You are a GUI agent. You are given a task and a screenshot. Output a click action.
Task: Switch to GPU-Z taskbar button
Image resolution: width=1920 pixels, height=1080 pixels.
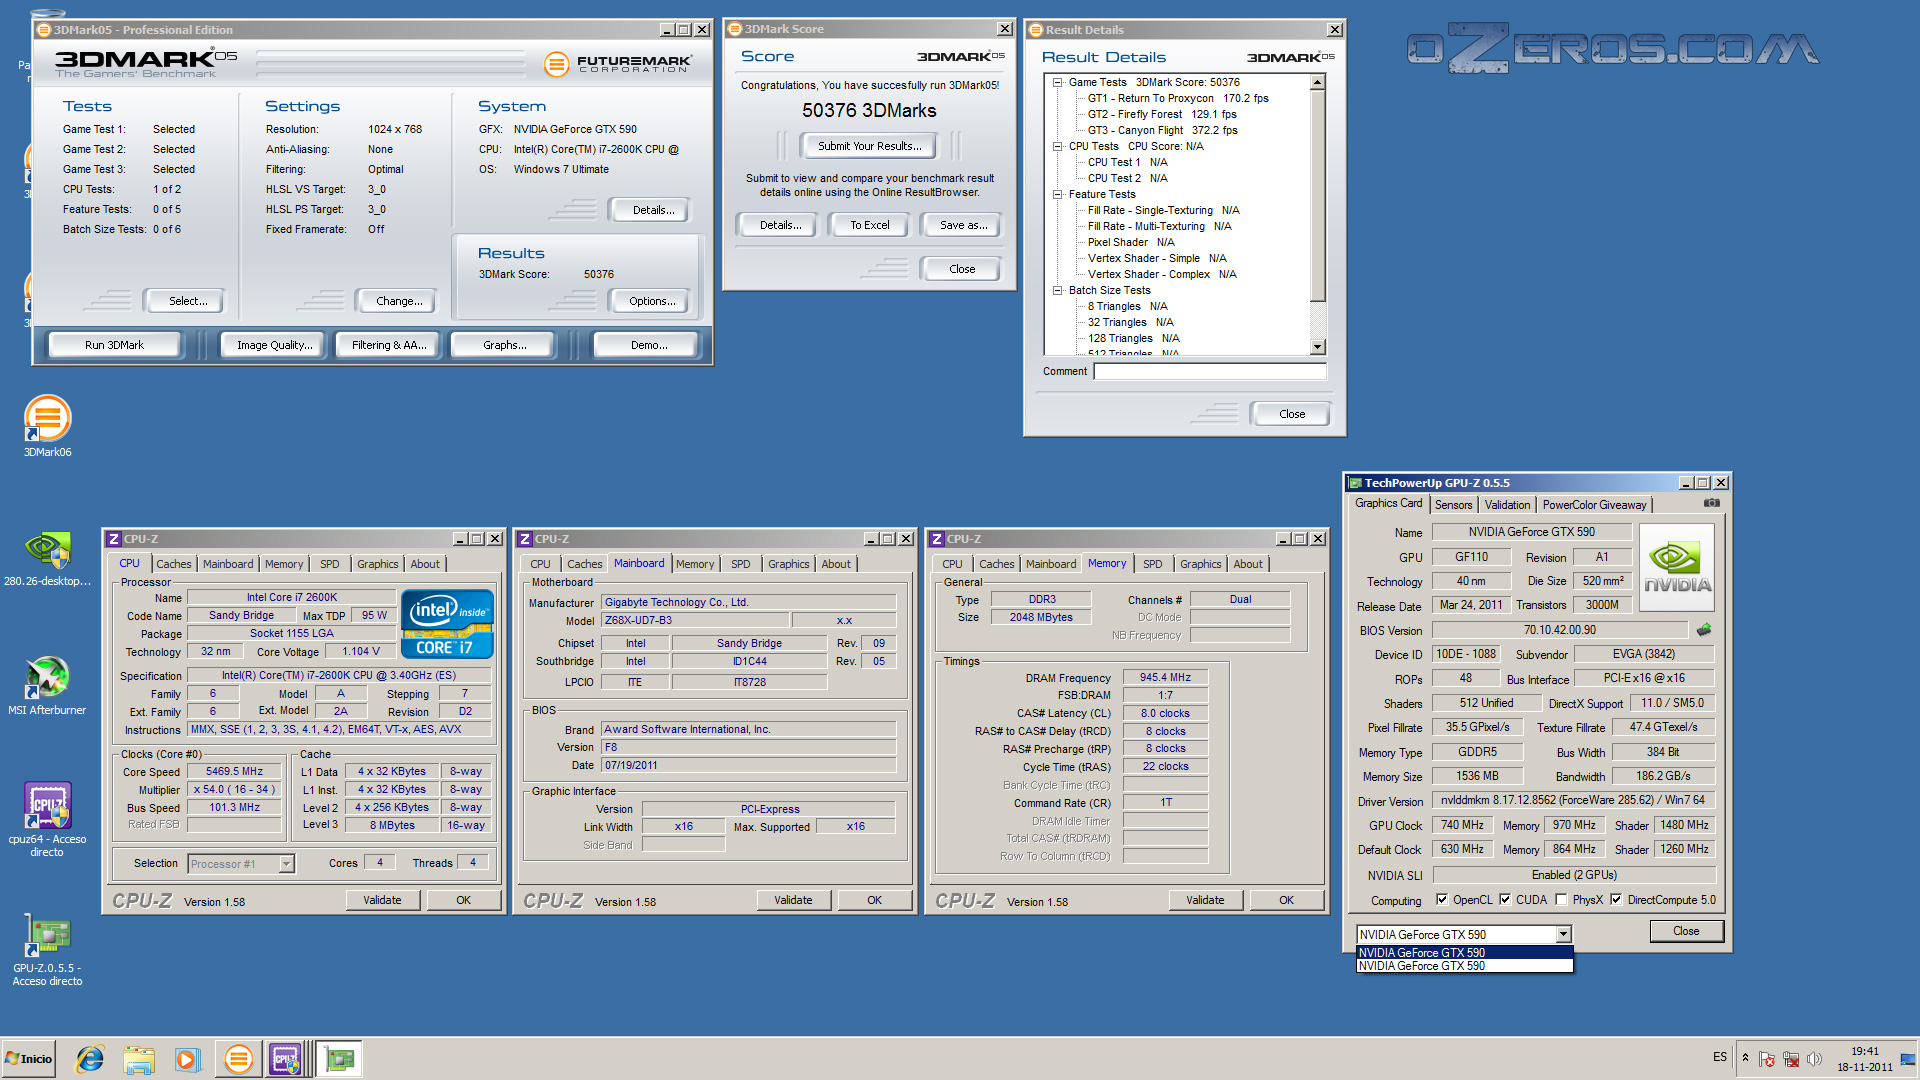pyautogui.click(x=340, y=1059)
